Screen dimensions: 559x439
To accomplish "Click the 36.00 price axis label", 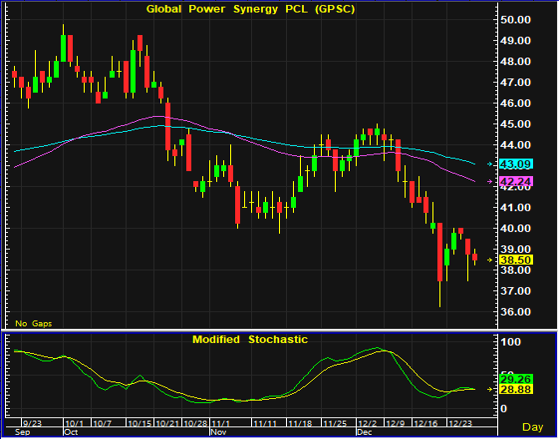I will (515, 312).
